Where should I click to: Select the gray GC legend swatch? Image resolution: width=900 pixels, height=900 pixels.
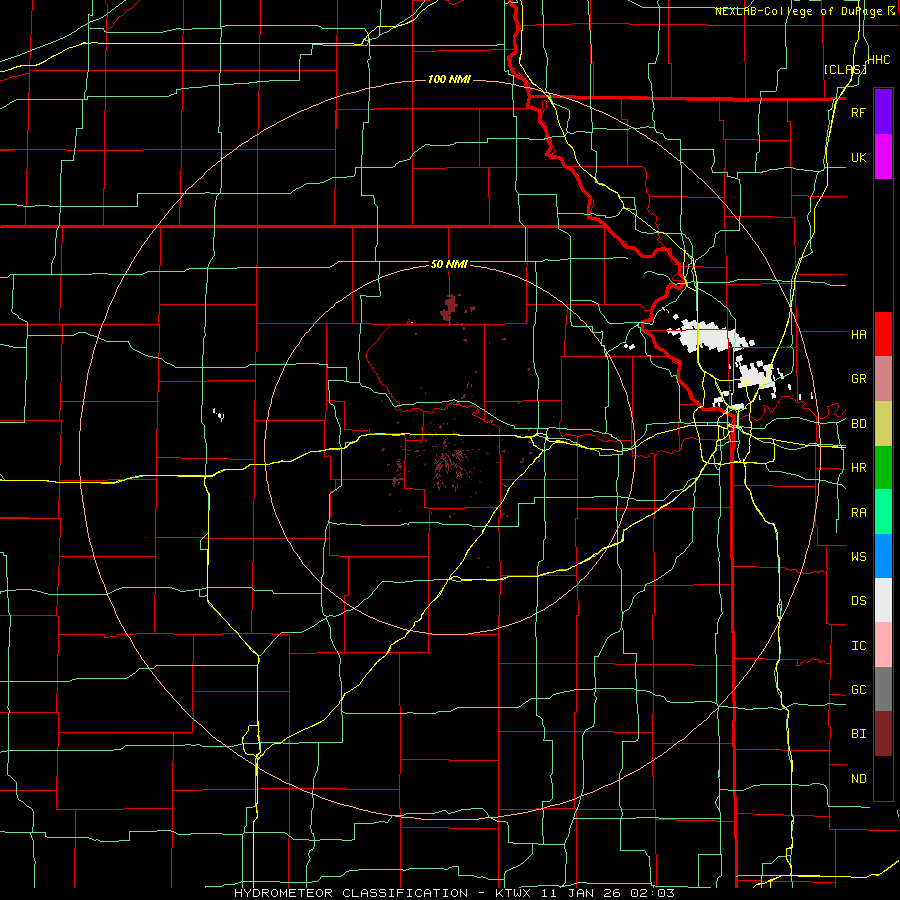[883, 689]
